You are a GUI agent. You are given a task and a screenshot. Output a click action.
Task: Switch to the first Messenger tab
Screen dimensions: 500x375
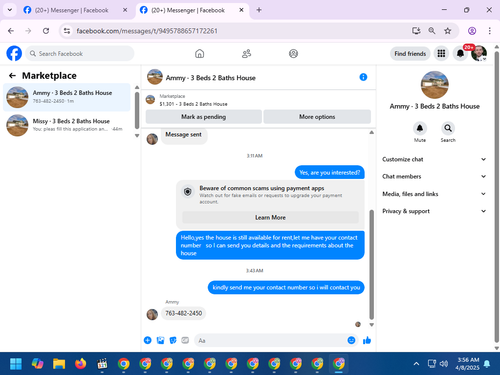click(x=72, y=10)
